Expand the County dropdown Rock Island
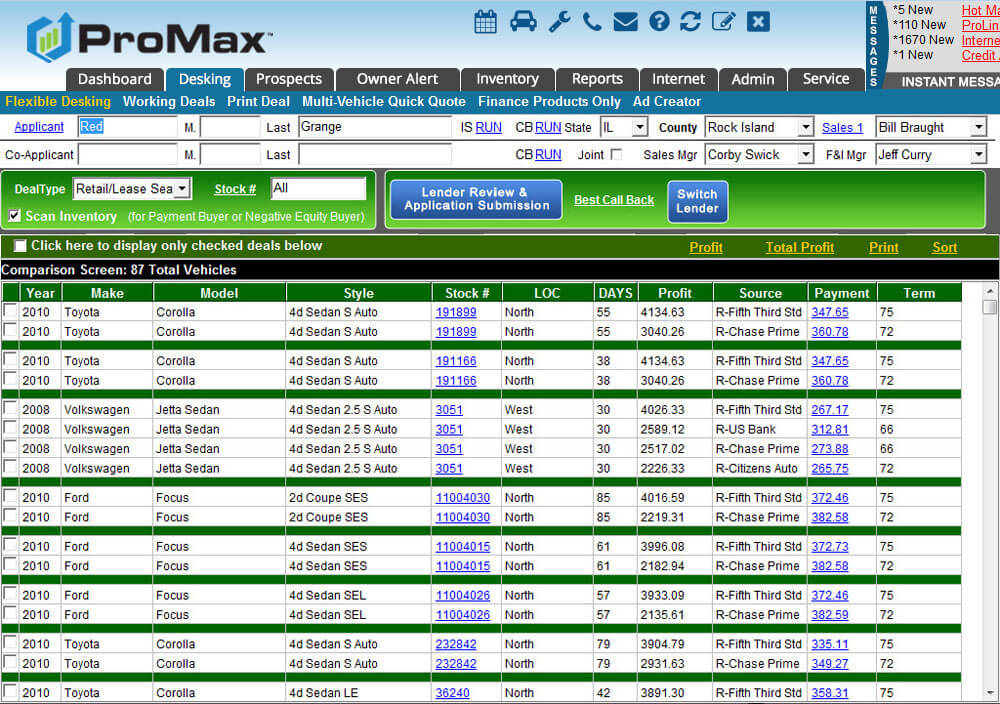The height and width of the screenshot is (704, 1000). pos(806,127)
